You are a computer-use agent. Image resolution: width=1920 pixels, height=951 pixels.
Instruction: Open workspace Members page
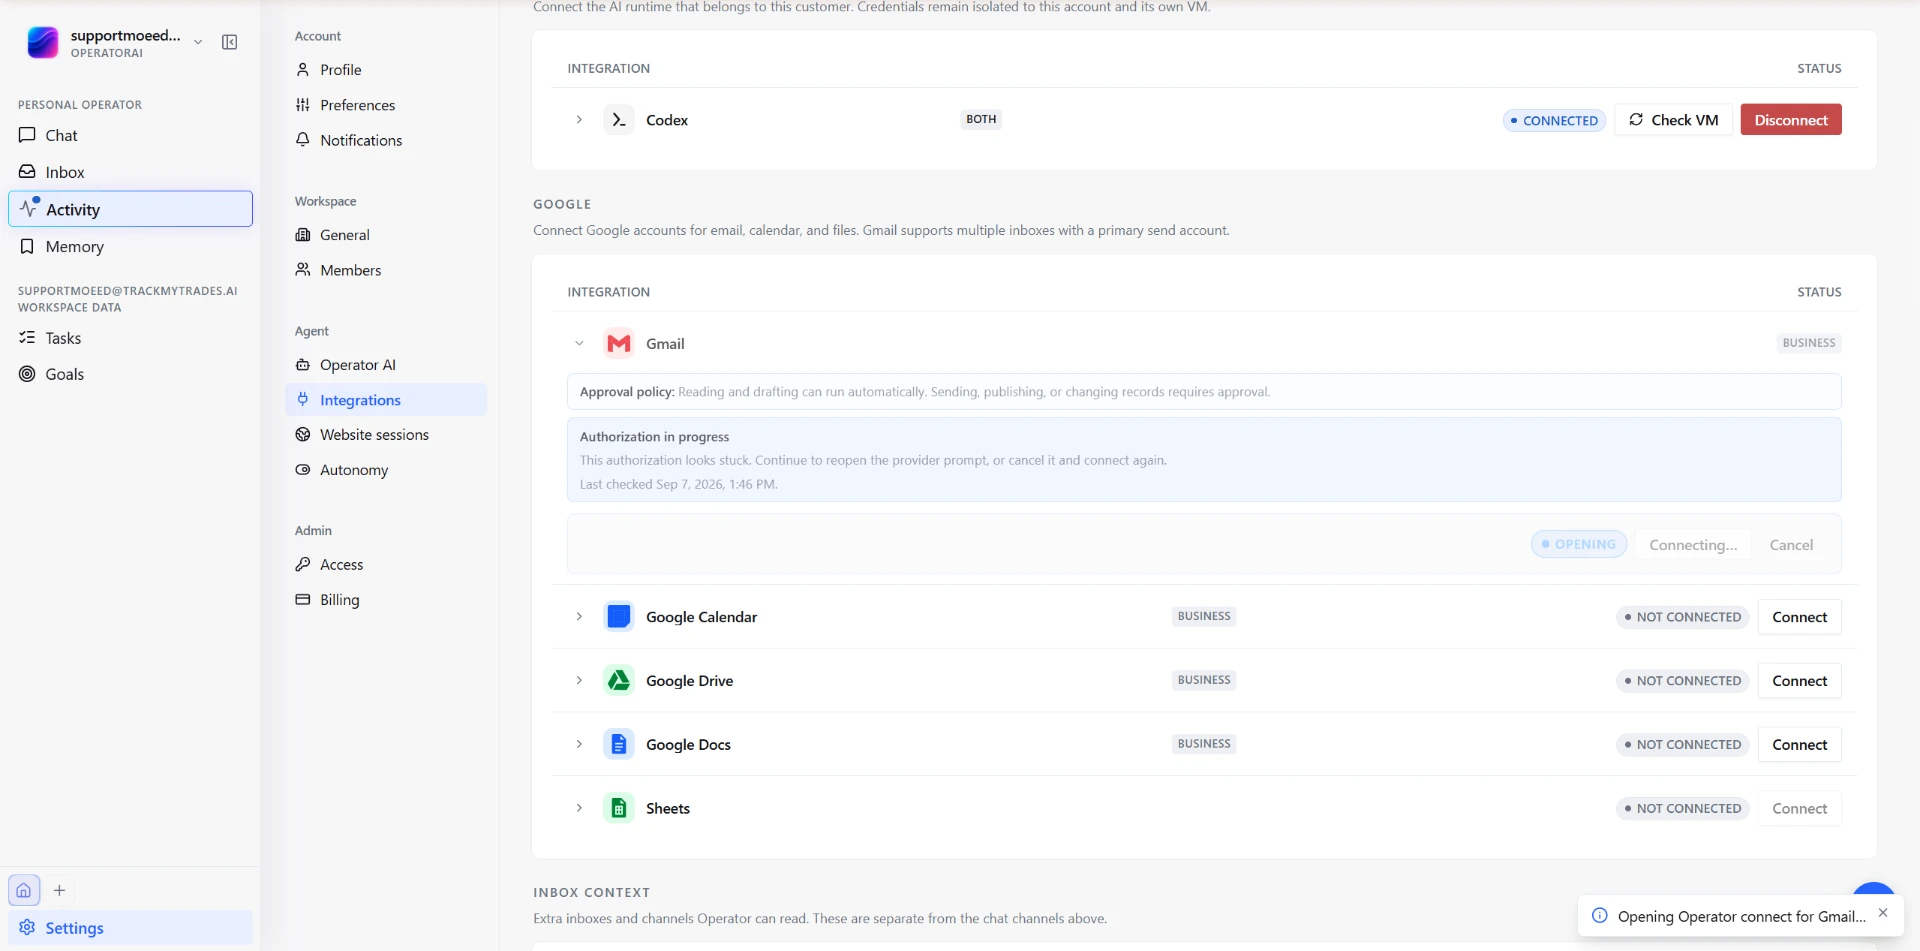pyautogui.click(x=386, y=270)
